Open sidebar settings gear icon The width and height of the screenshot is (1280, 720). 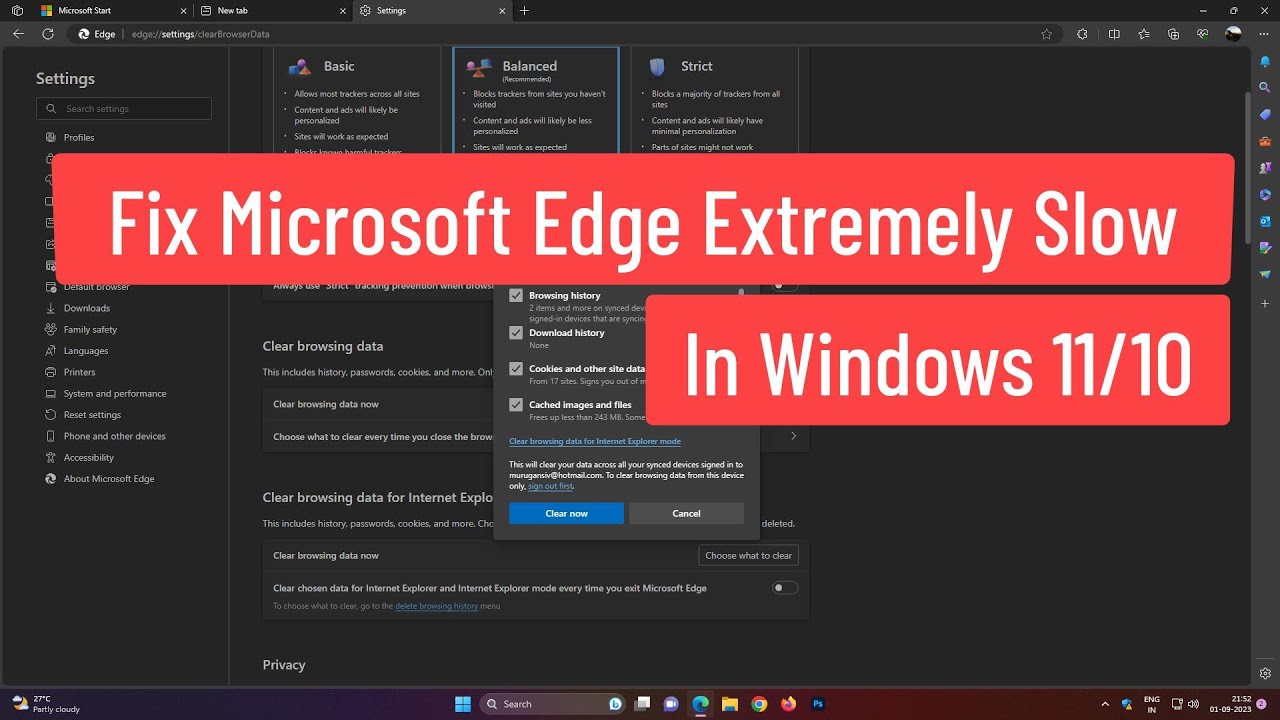(1265, 673)
